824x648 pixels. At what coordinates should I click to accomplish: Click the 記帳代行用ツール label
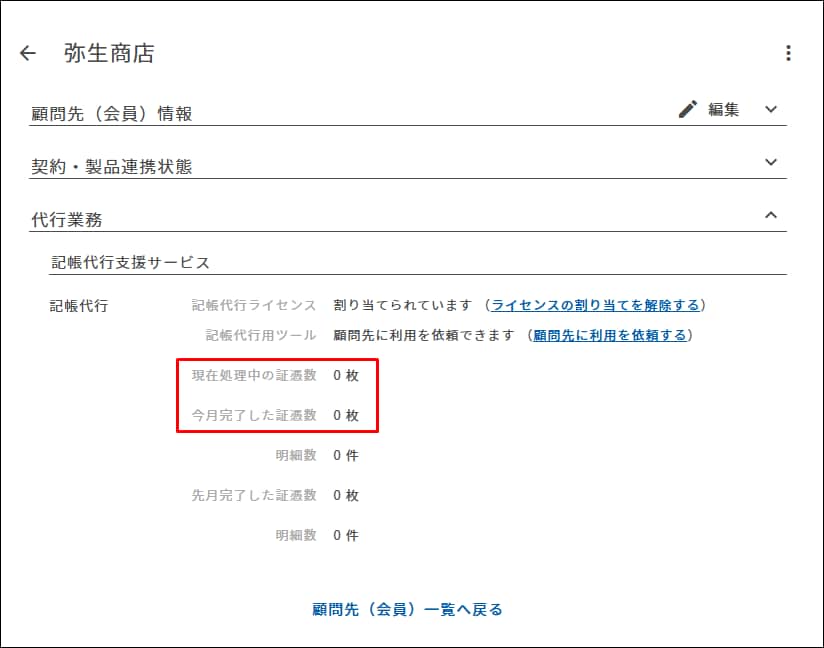tap(261, 335)
